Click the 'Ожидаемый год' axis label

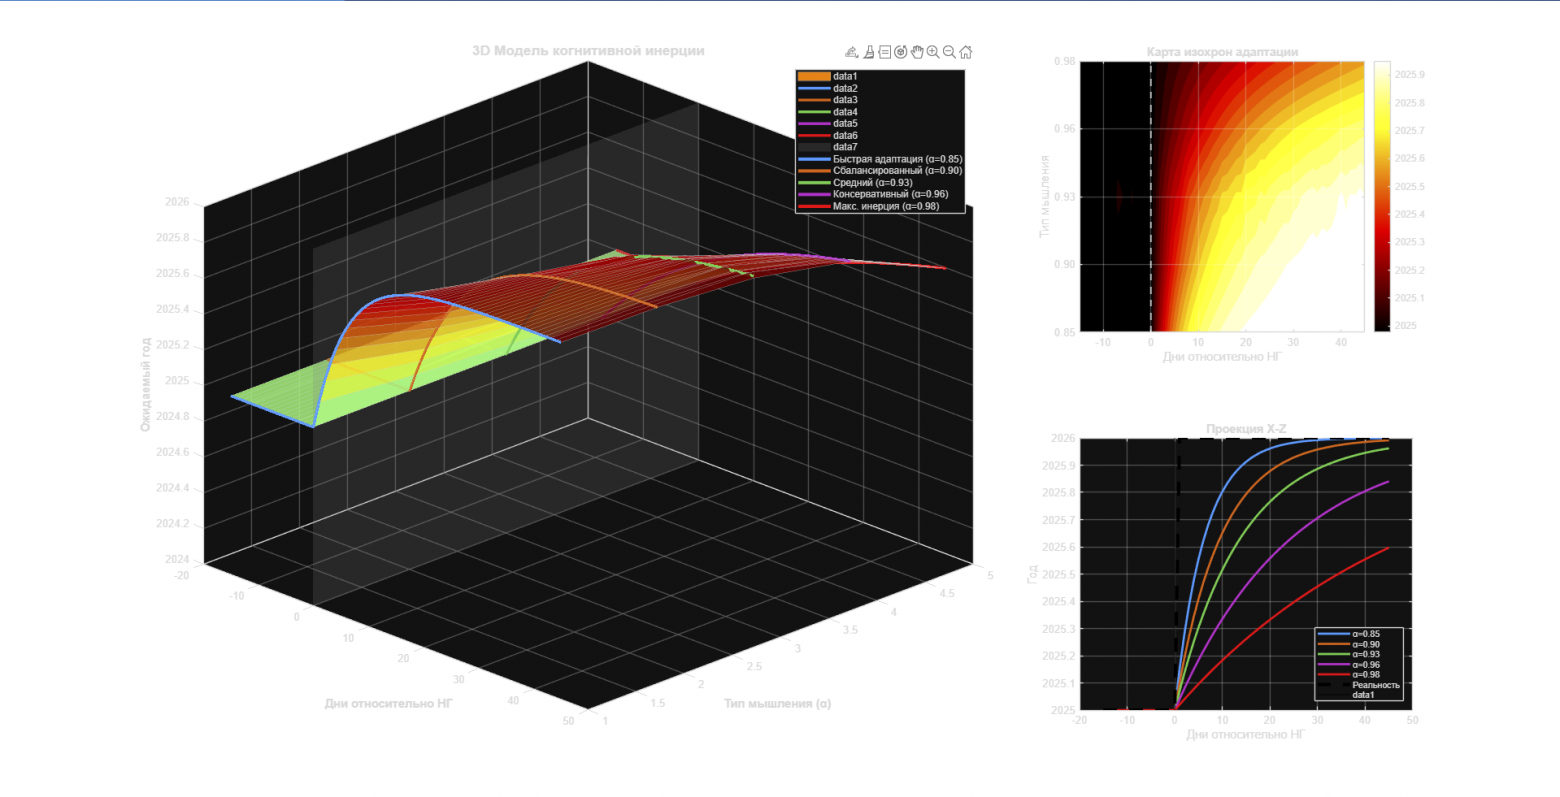146,384
